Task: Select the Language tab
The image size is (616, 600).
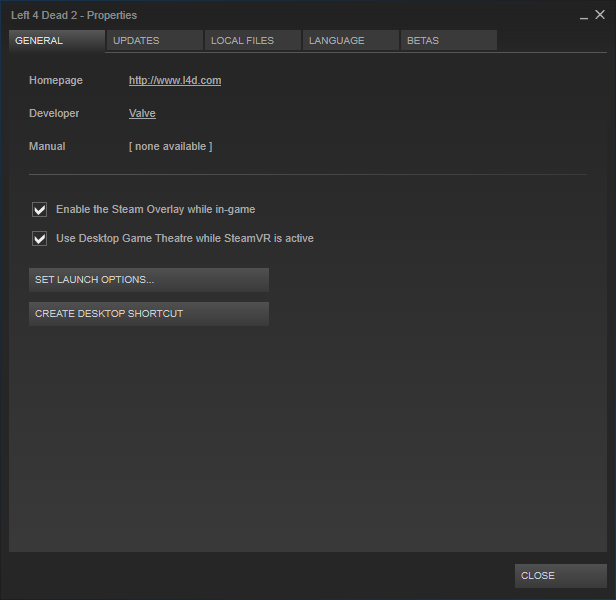Action: pos(351,40)
